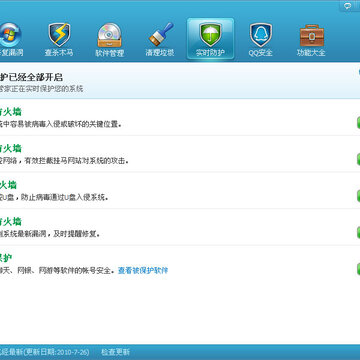Click the feedback speech bubble icon
The width and height of the screenshot is (360, 360).
tap(348, 6)
